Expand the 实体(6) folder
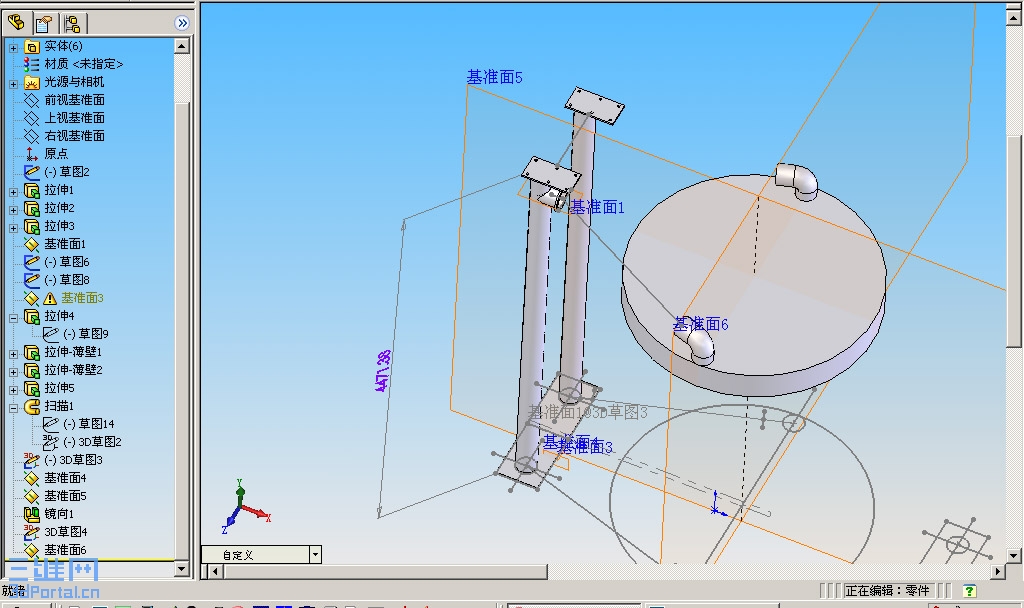Viewport: 1024px width, 608px height. coord(13,48)
